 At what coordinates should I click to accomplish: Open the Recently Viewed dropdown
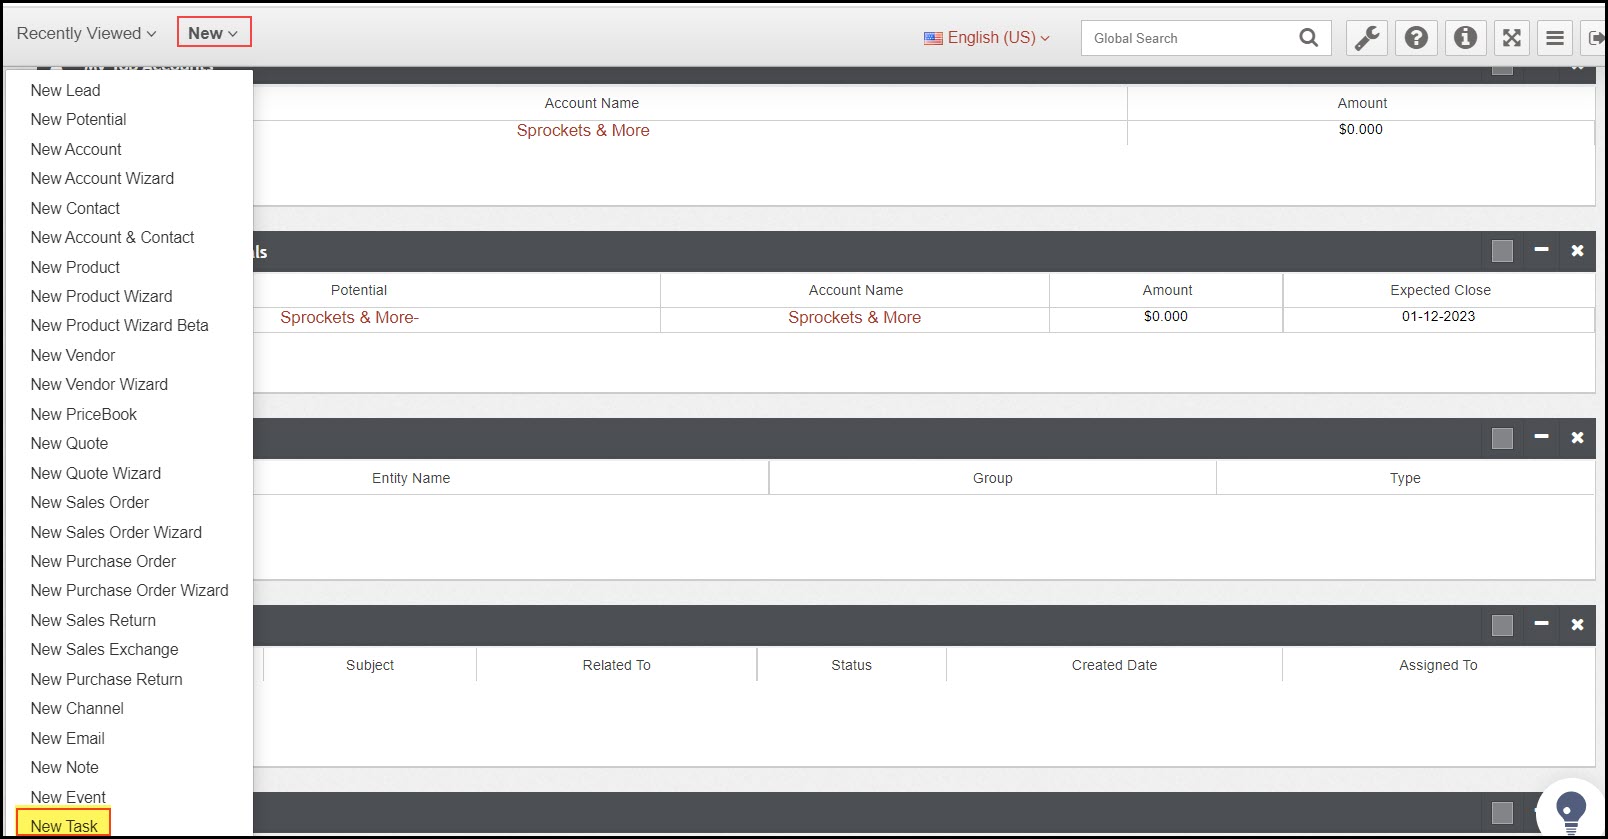[x=86, y=33]
